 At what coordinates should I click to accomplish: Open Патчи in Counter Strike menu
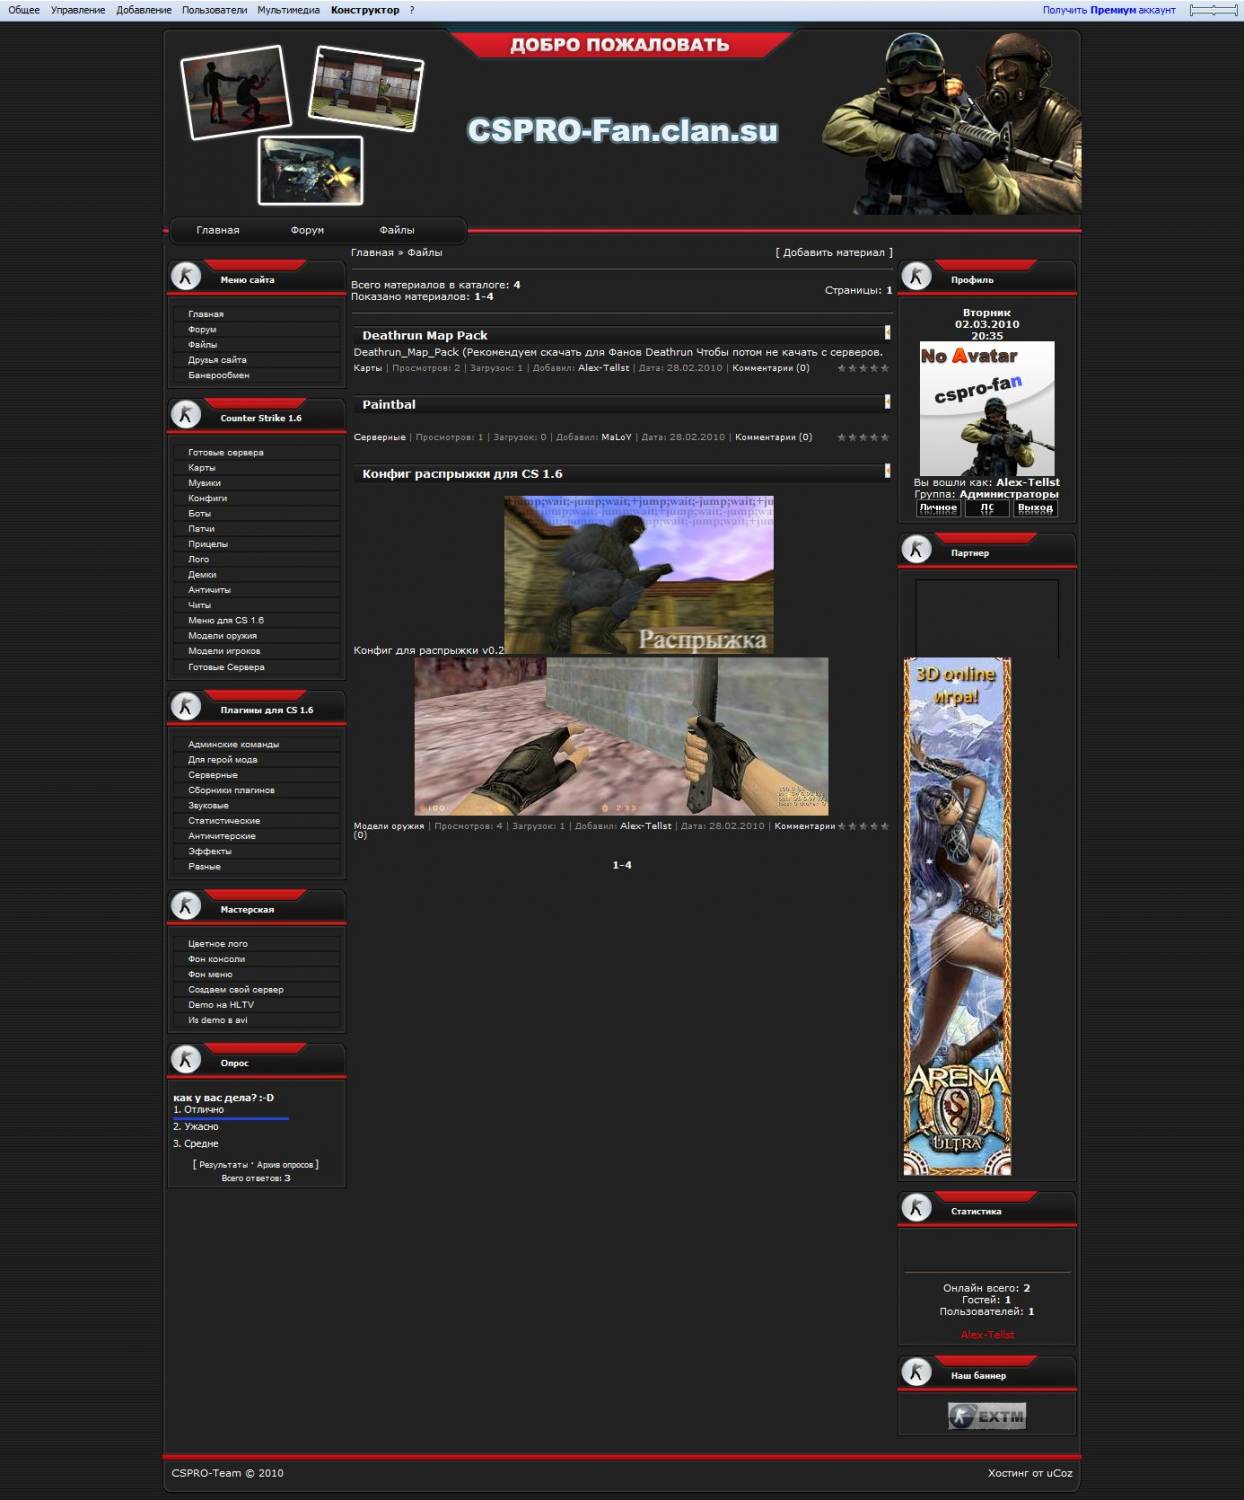[x=201, y=529]
